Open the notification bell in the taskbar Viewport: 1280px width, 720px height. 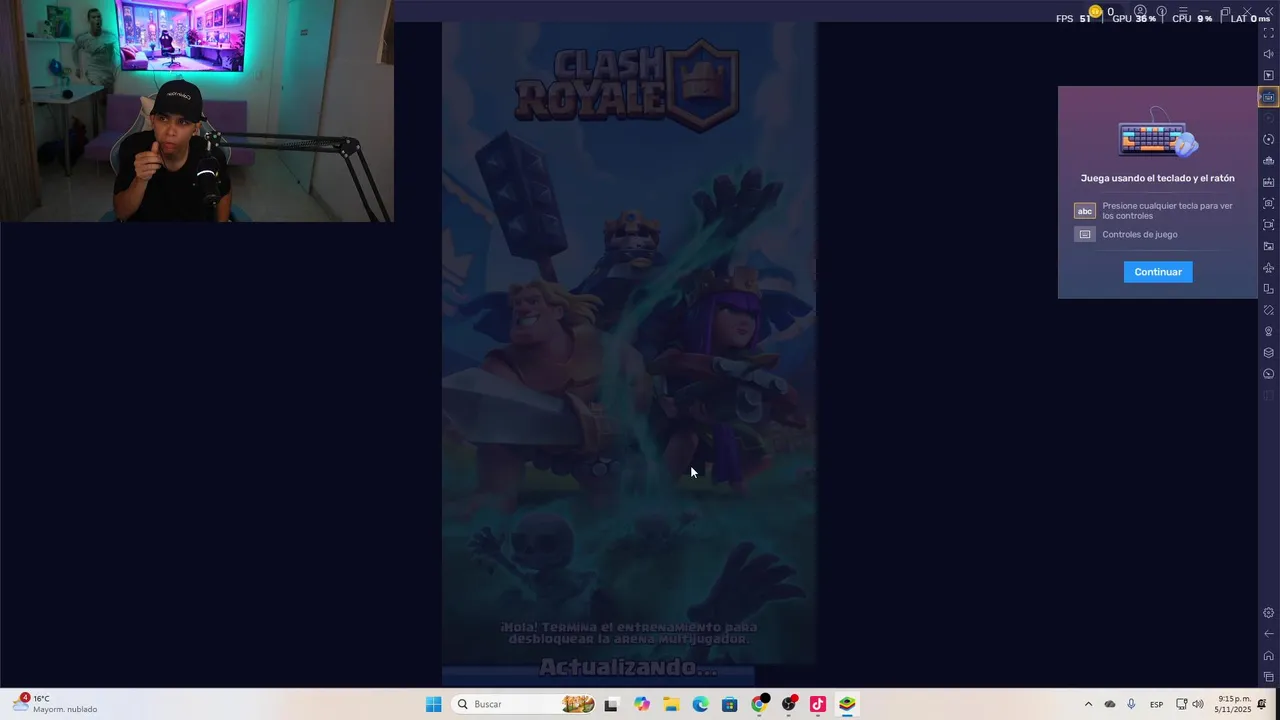click(1262, 704)
